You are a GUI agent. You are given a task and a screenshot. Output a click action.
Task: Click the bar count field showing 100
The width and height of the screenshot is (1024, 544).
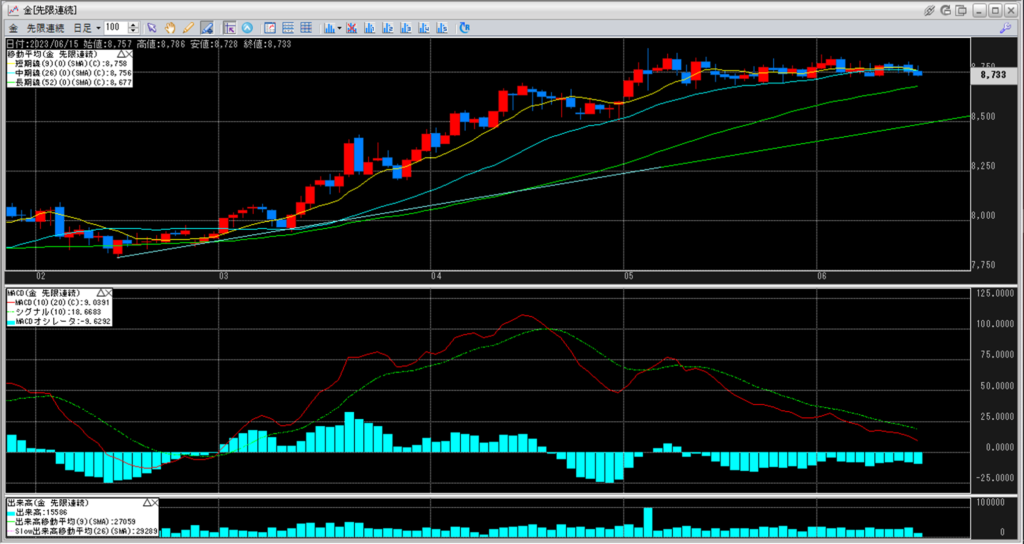[x=114, y=27]
